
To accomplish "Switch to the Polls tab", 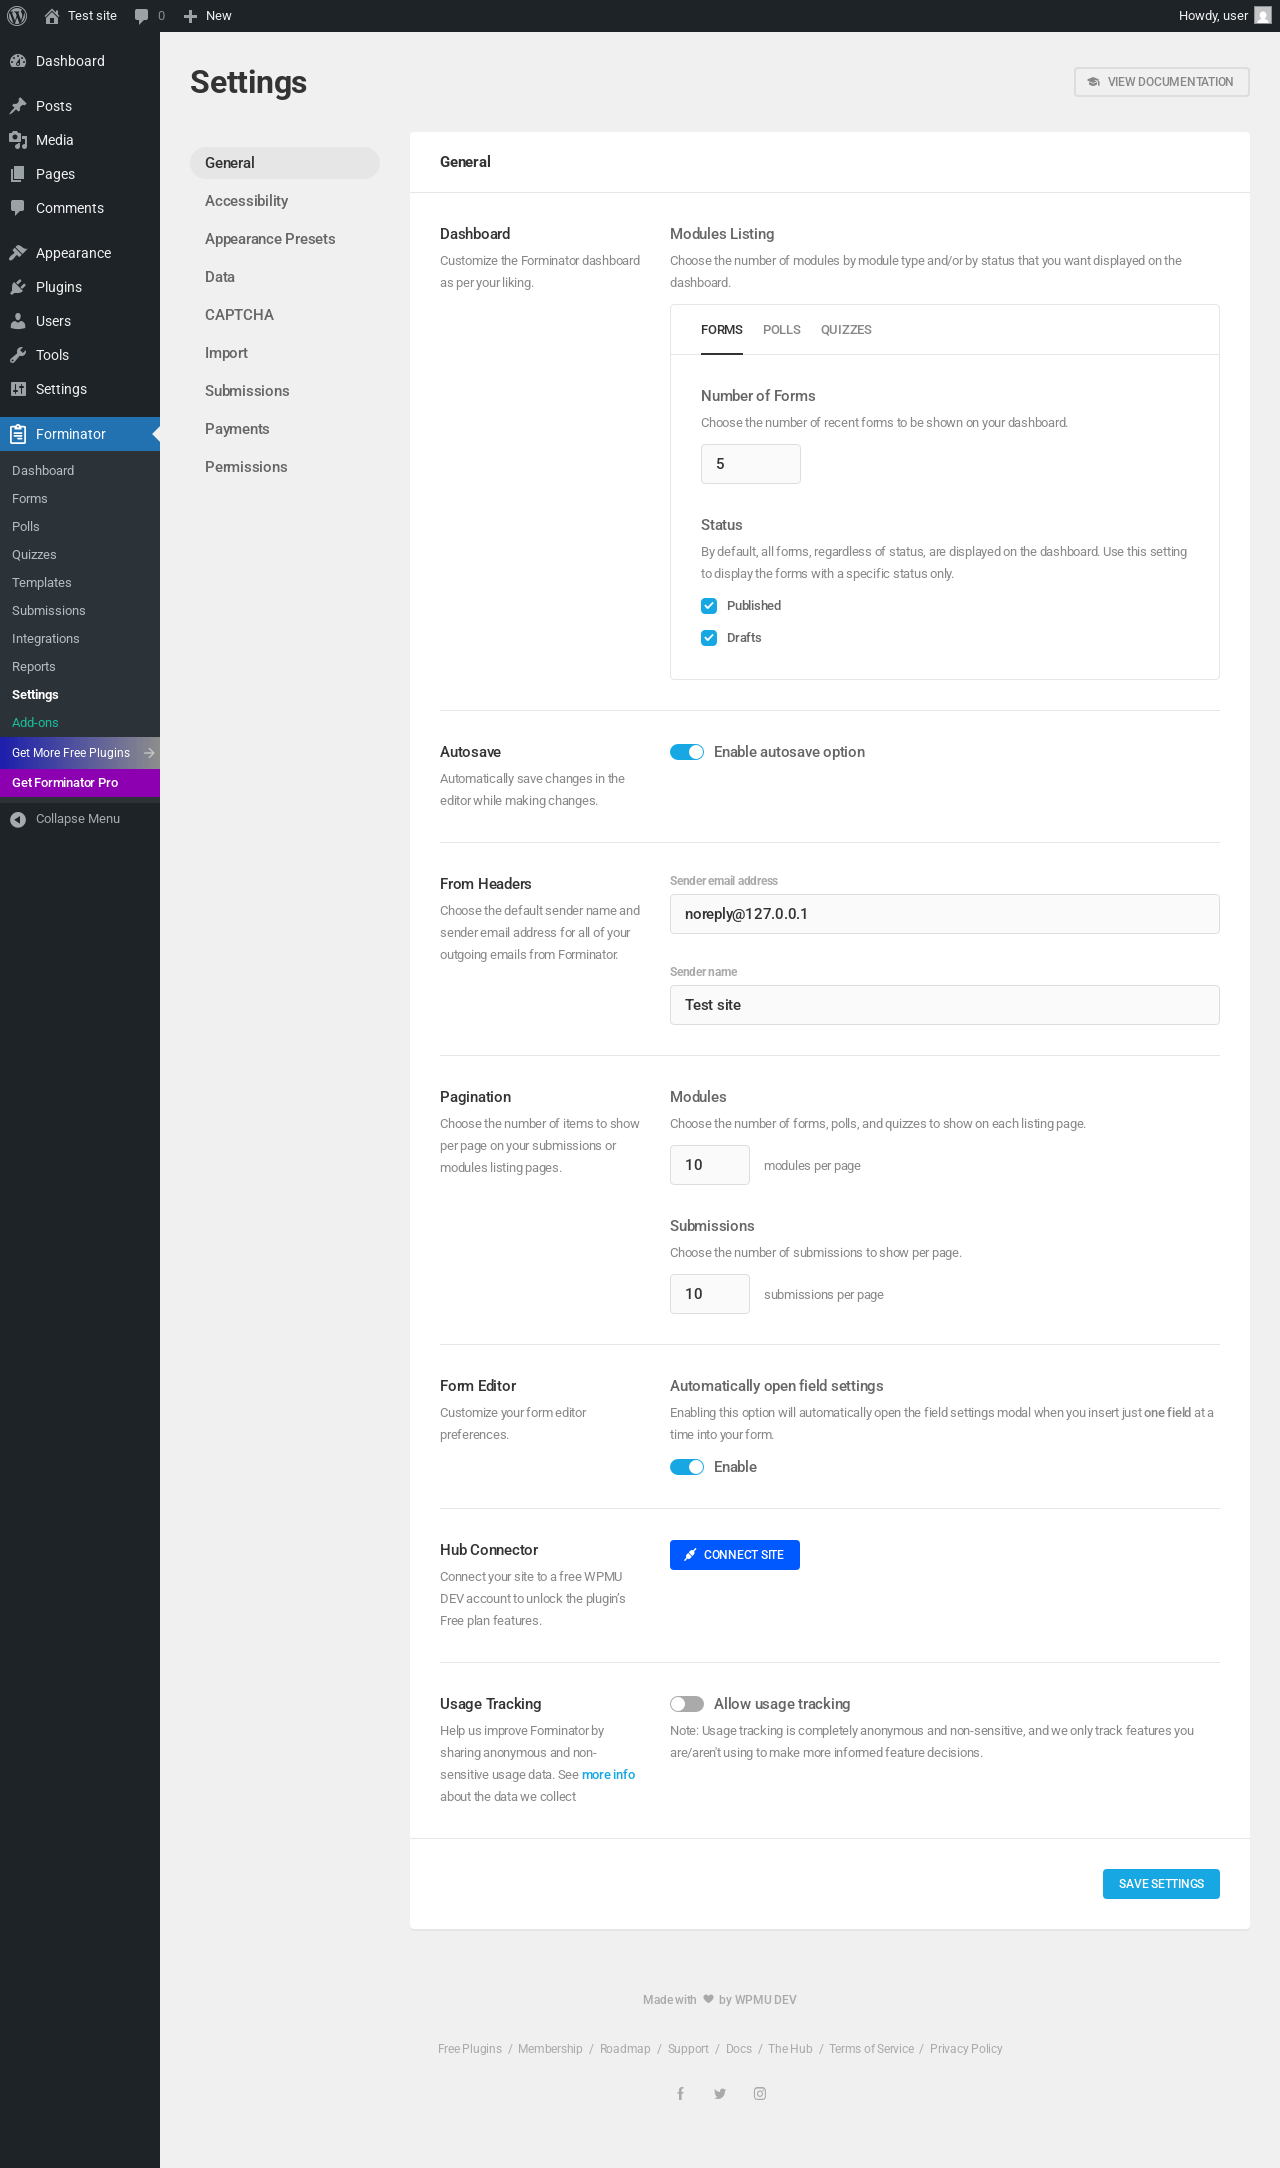I will tap(782, 330).
